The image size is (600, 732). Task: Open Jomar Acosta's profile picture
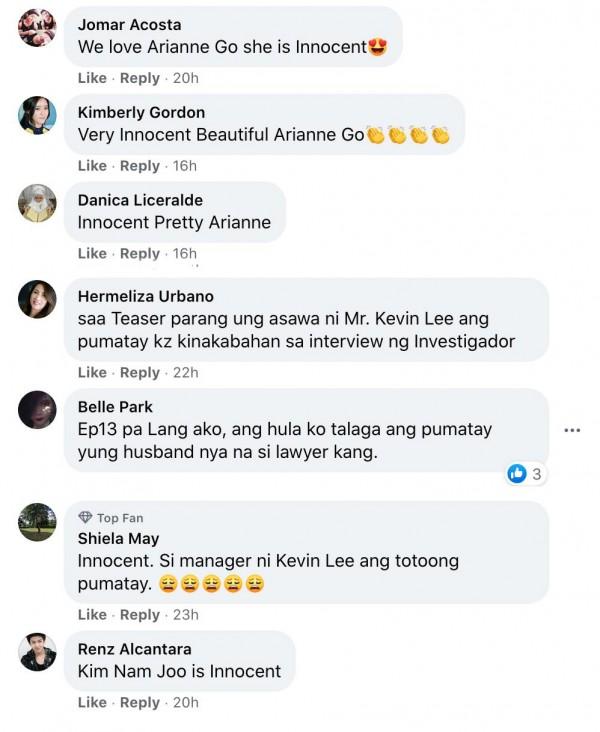[x=37, y=28]
